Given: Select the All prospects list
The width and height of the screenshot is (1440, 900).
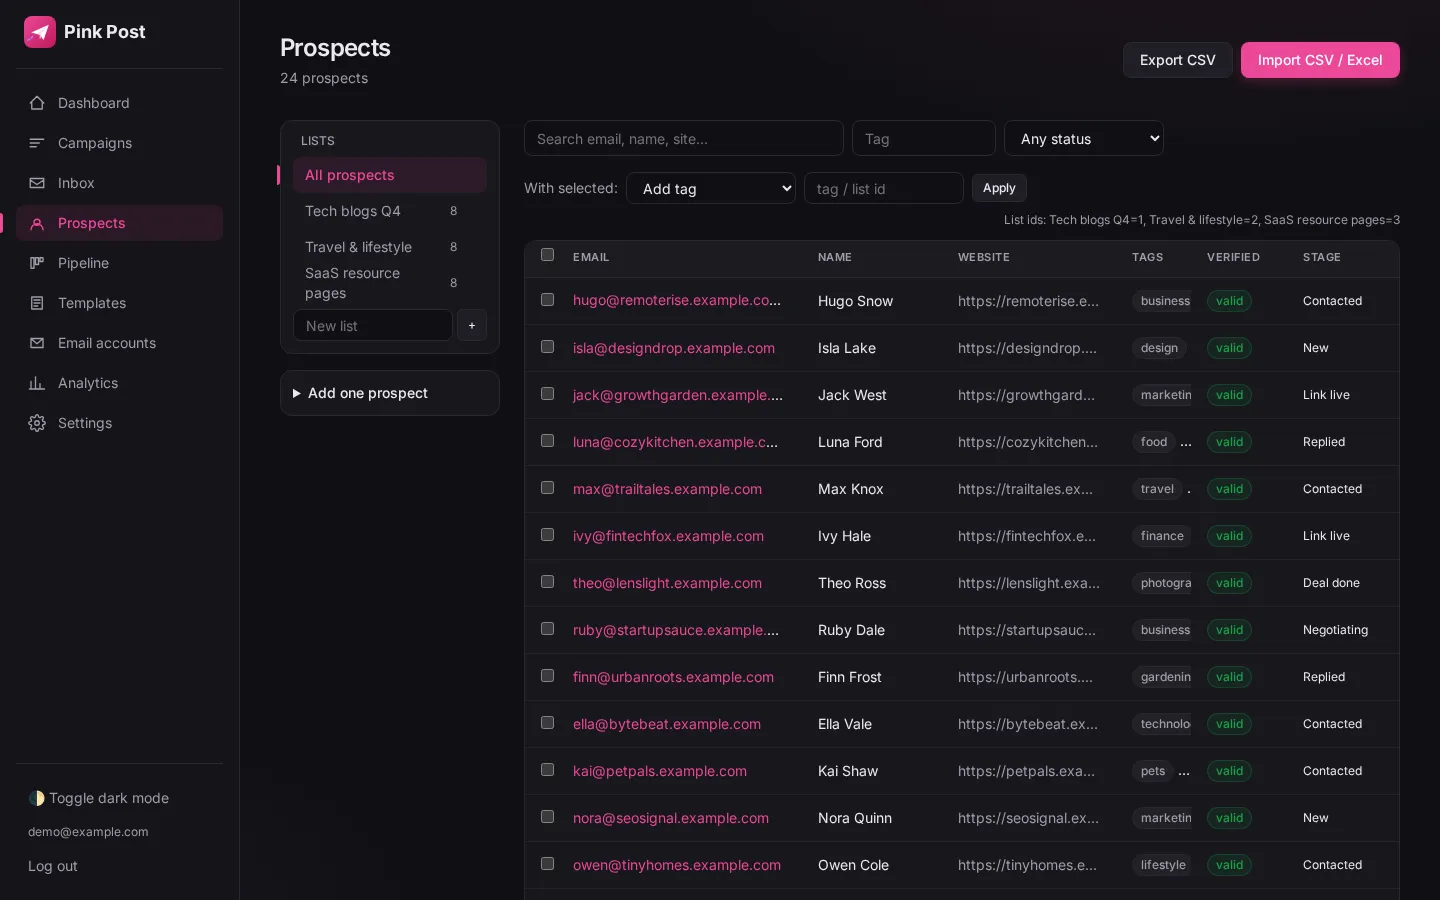Looking at the screenshot, I should click(390, 175).
